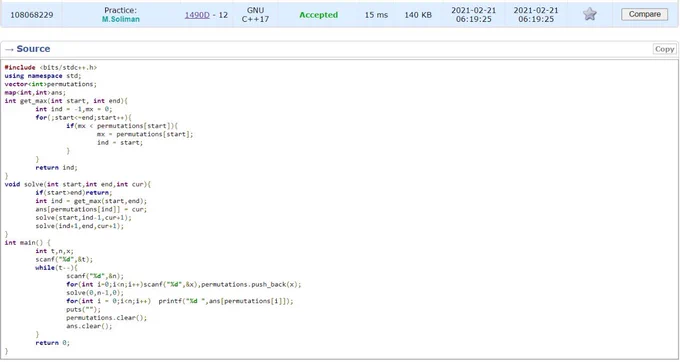Screen dimensions: 680x362
Task: Click the 'return ind;' line
Action: click(56, 168)
